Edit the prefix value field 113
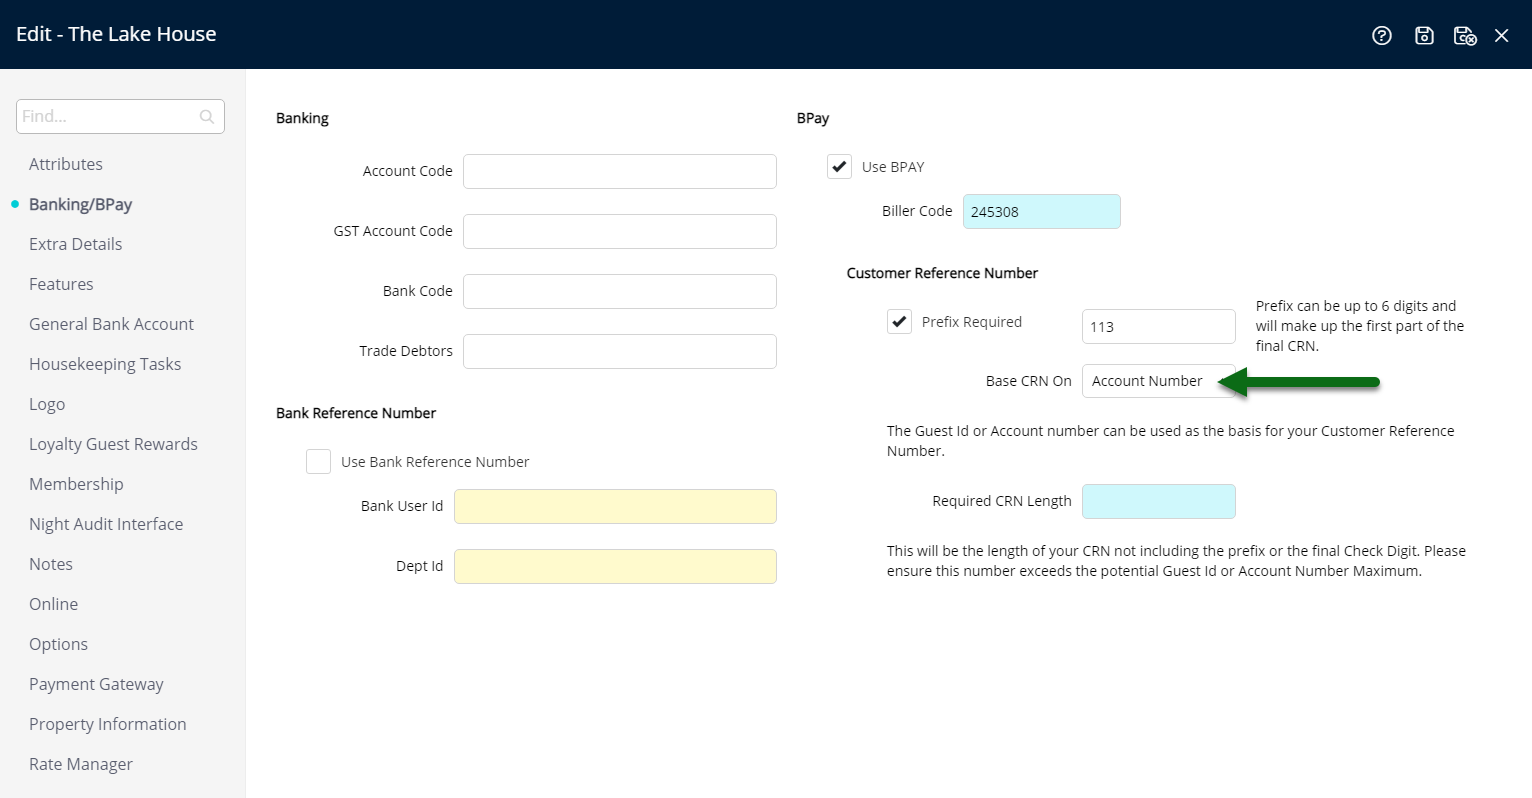This screenshot has width=1532, height=798. [x=1158, y=326]
